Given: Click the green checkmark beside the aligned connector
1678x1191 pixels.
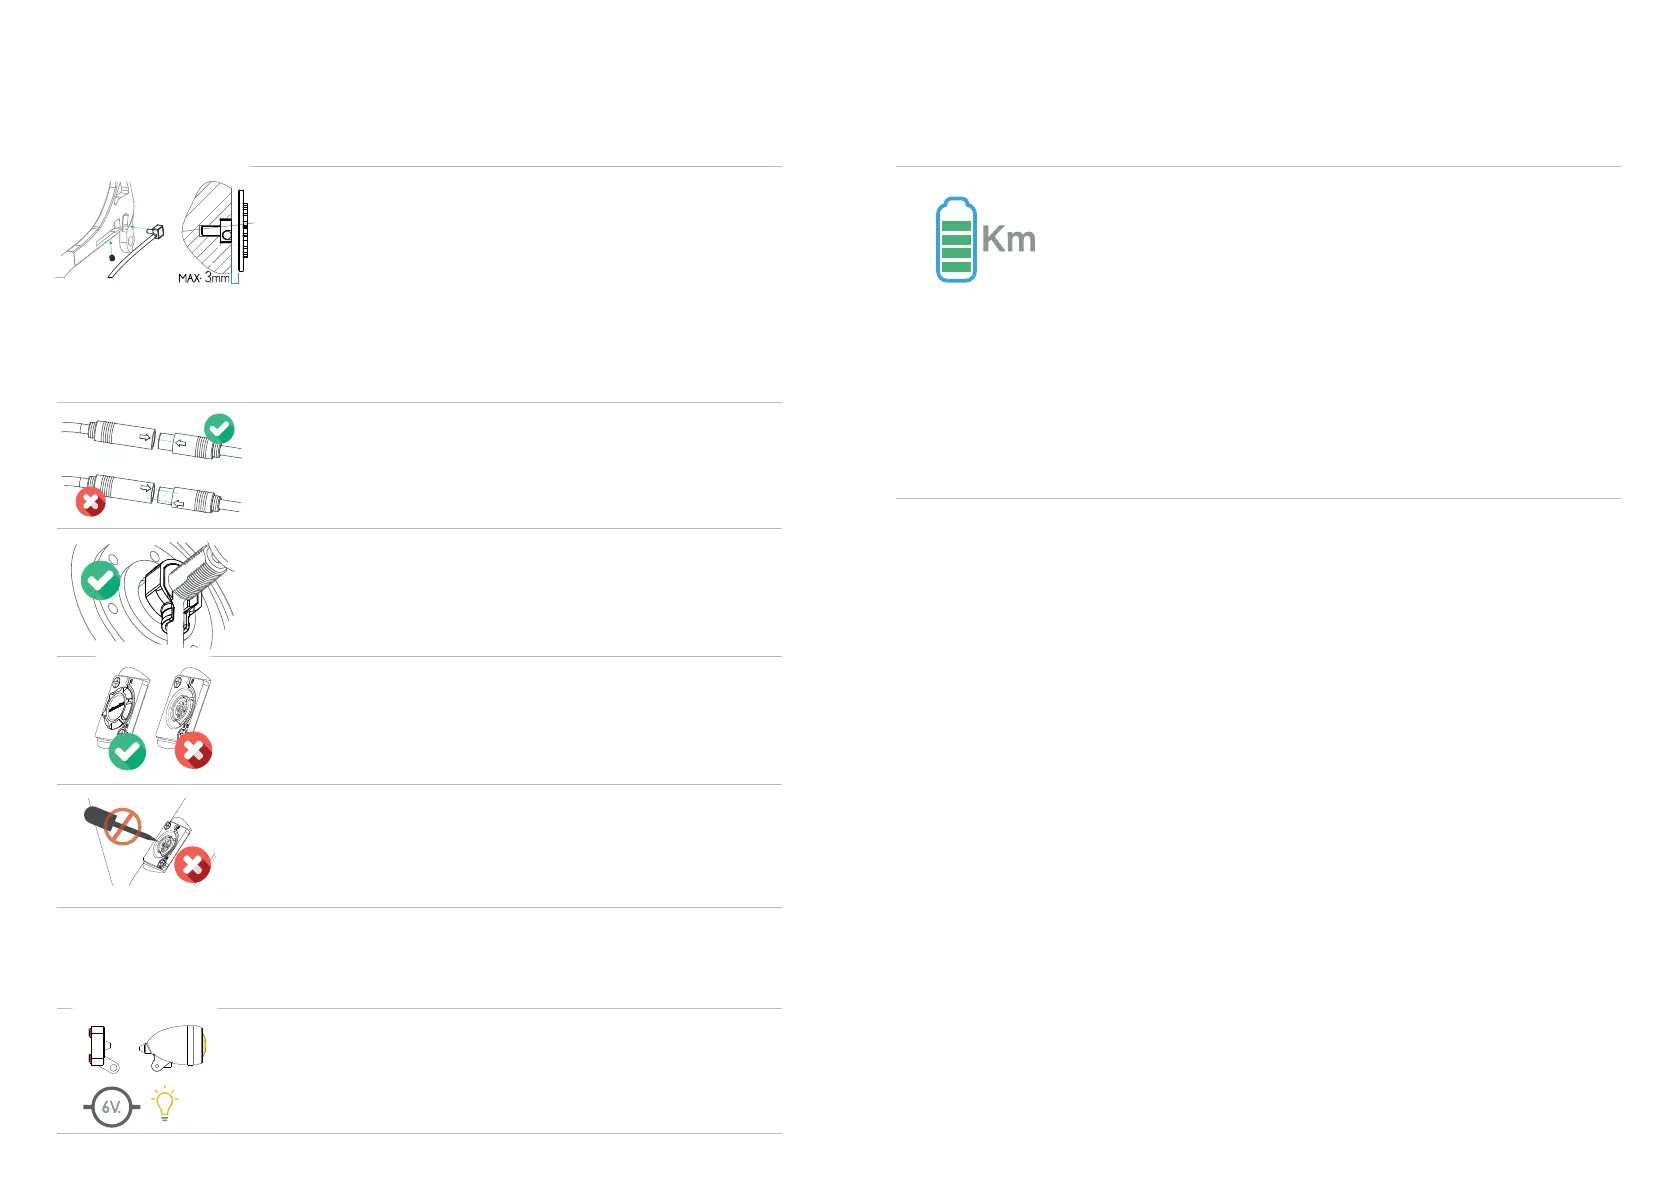Looking at the screenshot, I should (219, 429).
